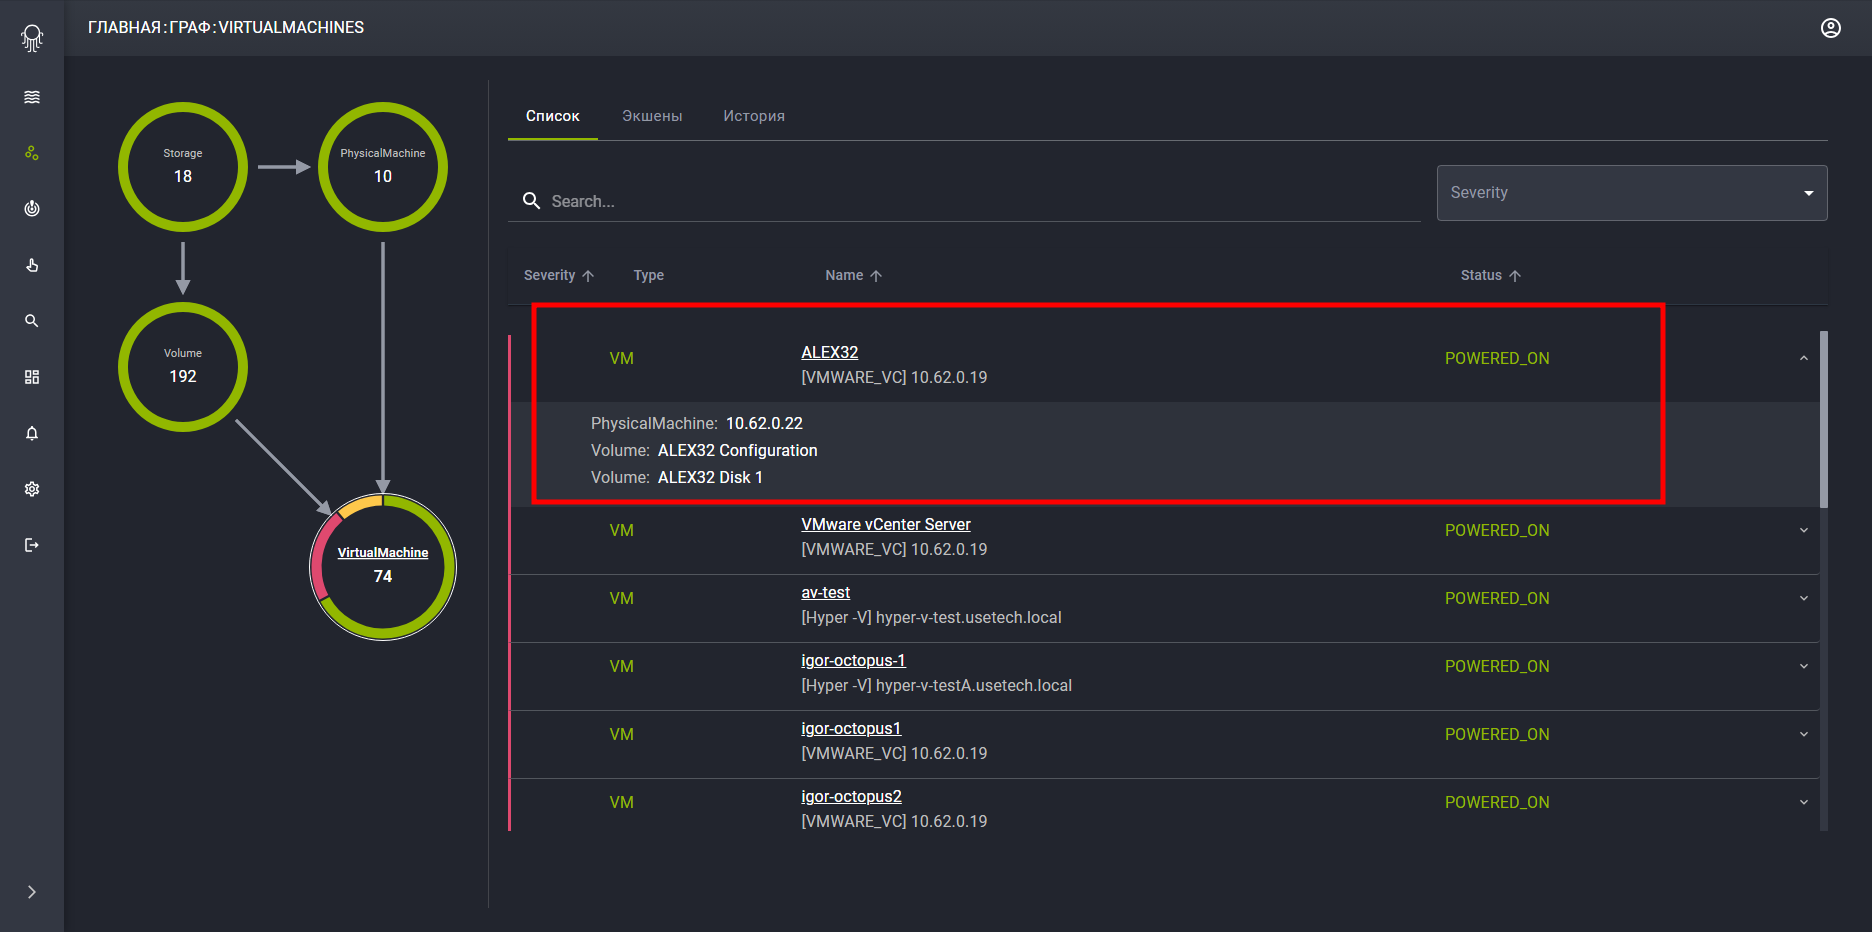
Task: Click the POWERED_ON status of av-test
Action: pyautogui.click(x=1497, y=598)
